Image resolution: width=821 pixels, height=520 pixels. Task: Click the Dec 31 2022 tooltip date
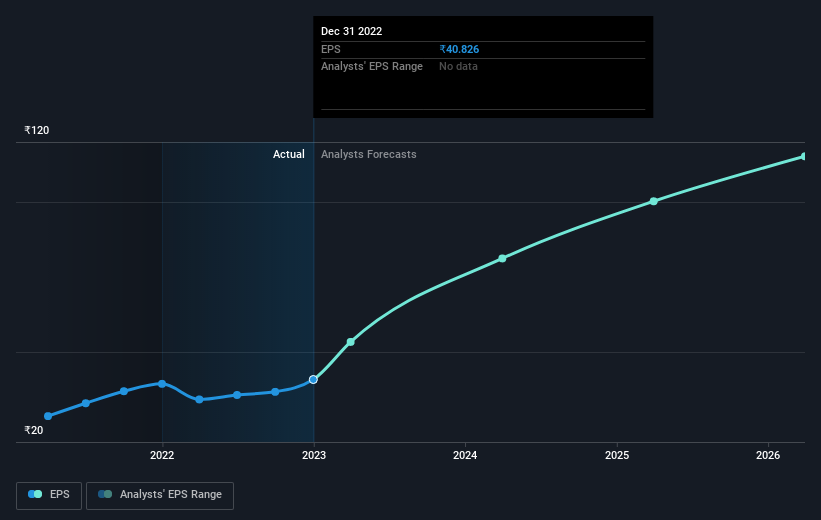[x=351, y=31]
